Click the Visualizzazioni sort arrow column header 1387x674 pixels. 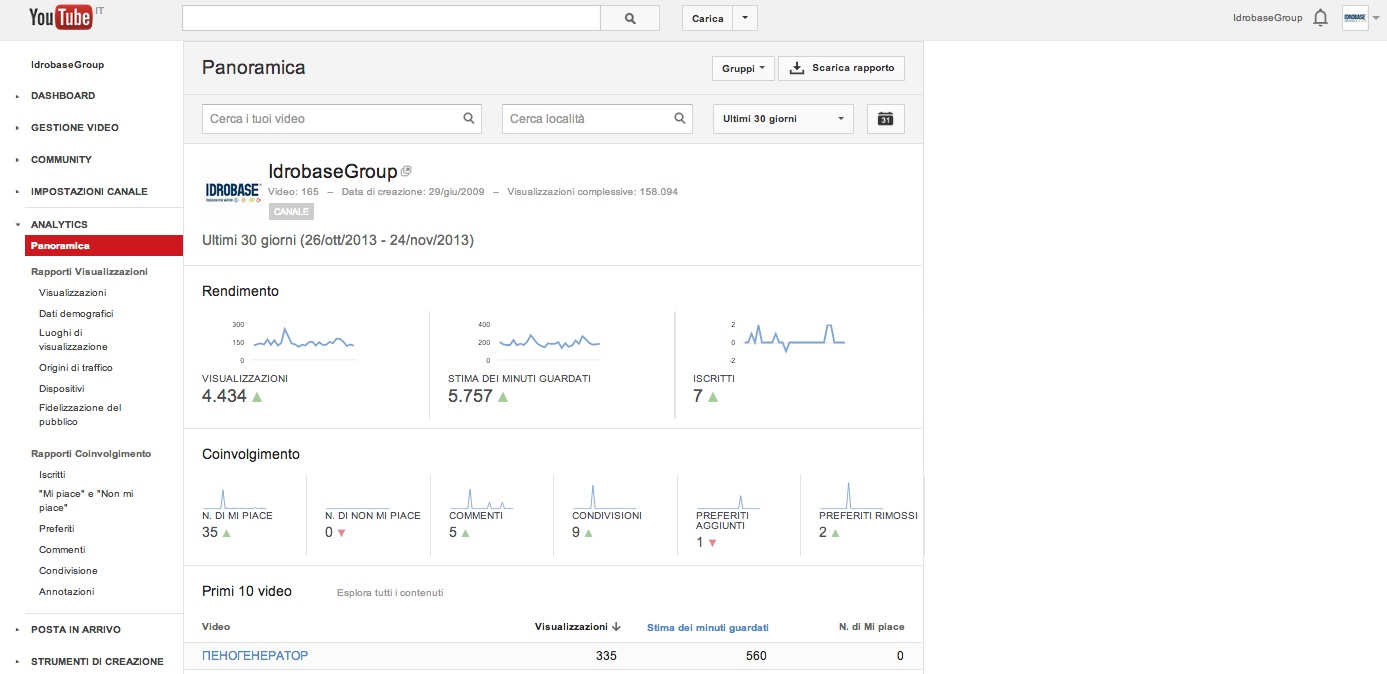click(578, 627)
